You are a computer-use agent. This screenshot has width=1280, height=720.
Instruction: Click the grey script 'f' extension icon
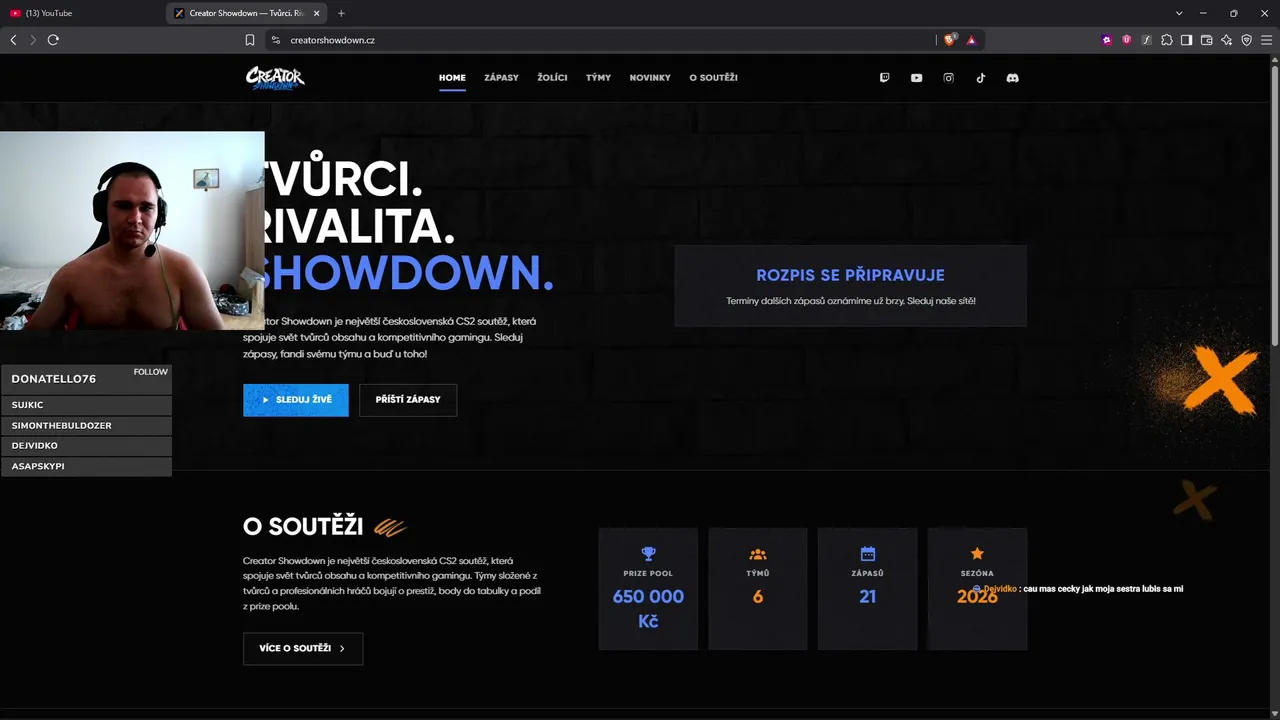tap(1147, 40)
